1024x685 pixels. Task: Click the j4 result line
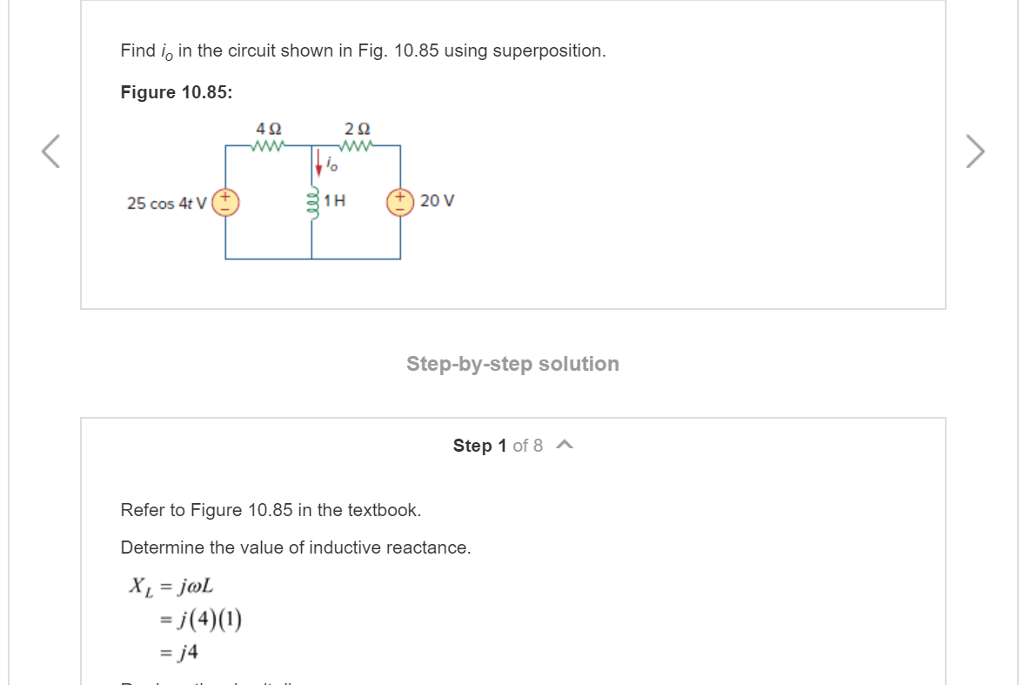click(x=178, y=652)
